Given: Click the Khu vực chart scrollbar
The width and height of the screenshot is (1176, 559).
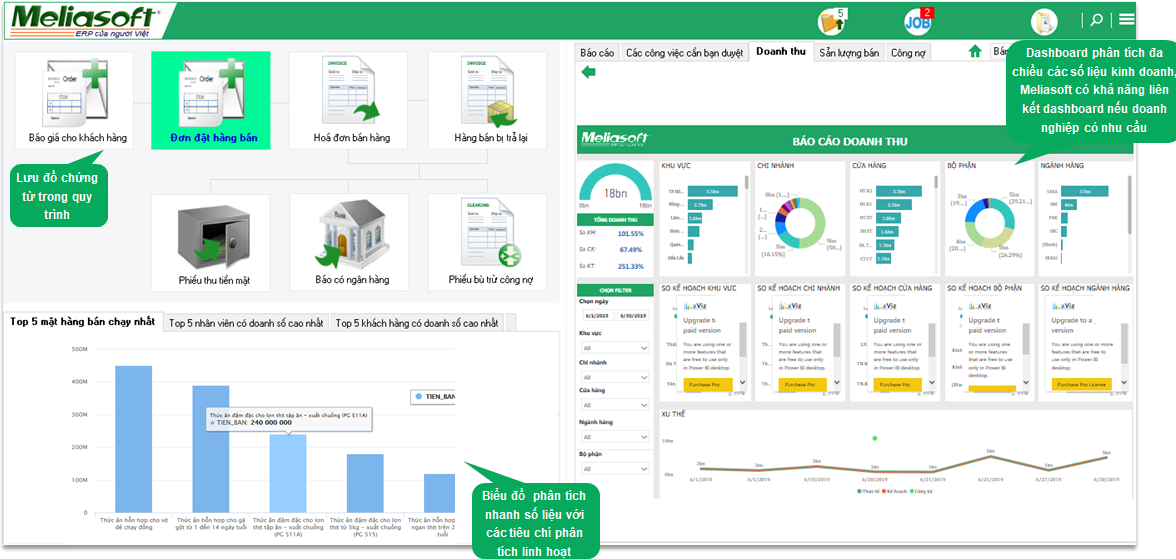Looking at the screenshot, I should (746, 182).
